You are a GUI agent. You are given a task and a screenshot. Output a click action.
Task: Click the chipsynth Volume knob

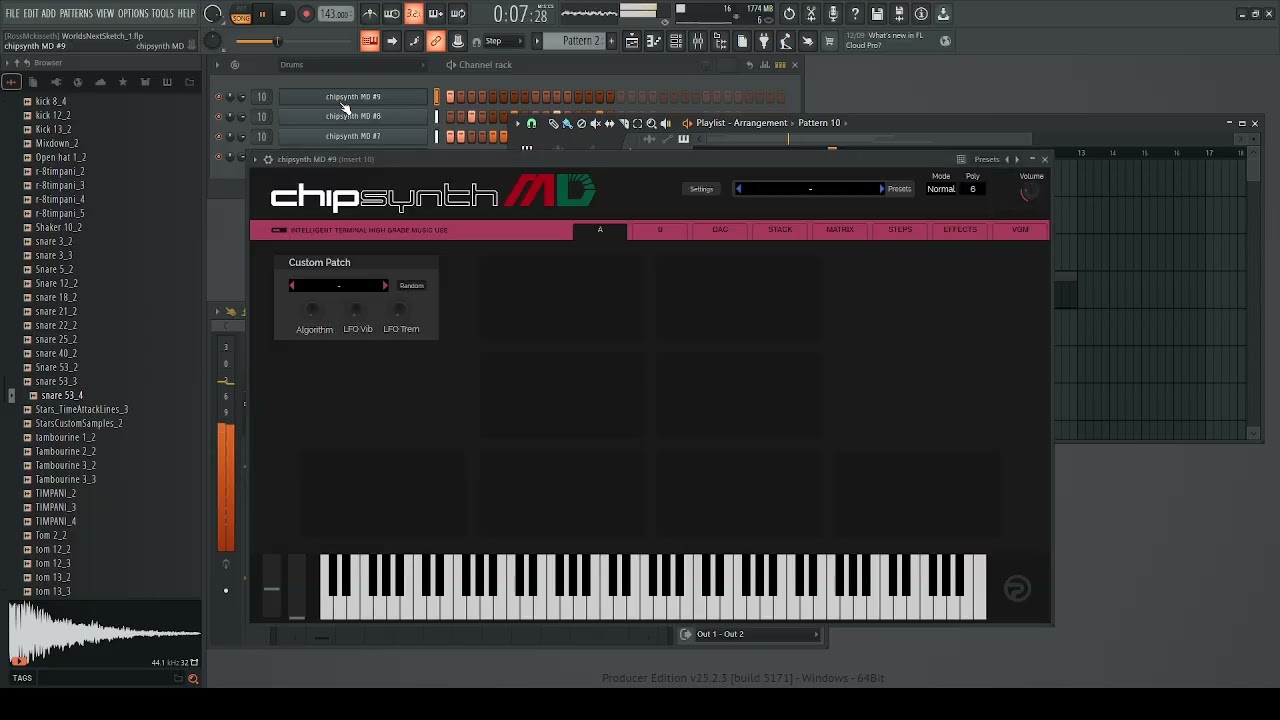(x=1029, y=193)
